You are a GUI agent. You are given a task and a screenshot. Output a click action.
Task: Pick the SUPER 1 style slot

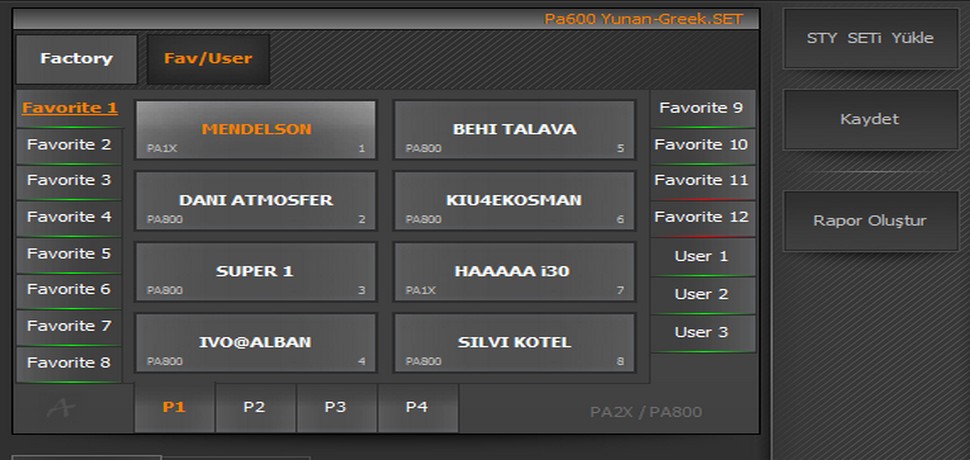pos(255,272)
